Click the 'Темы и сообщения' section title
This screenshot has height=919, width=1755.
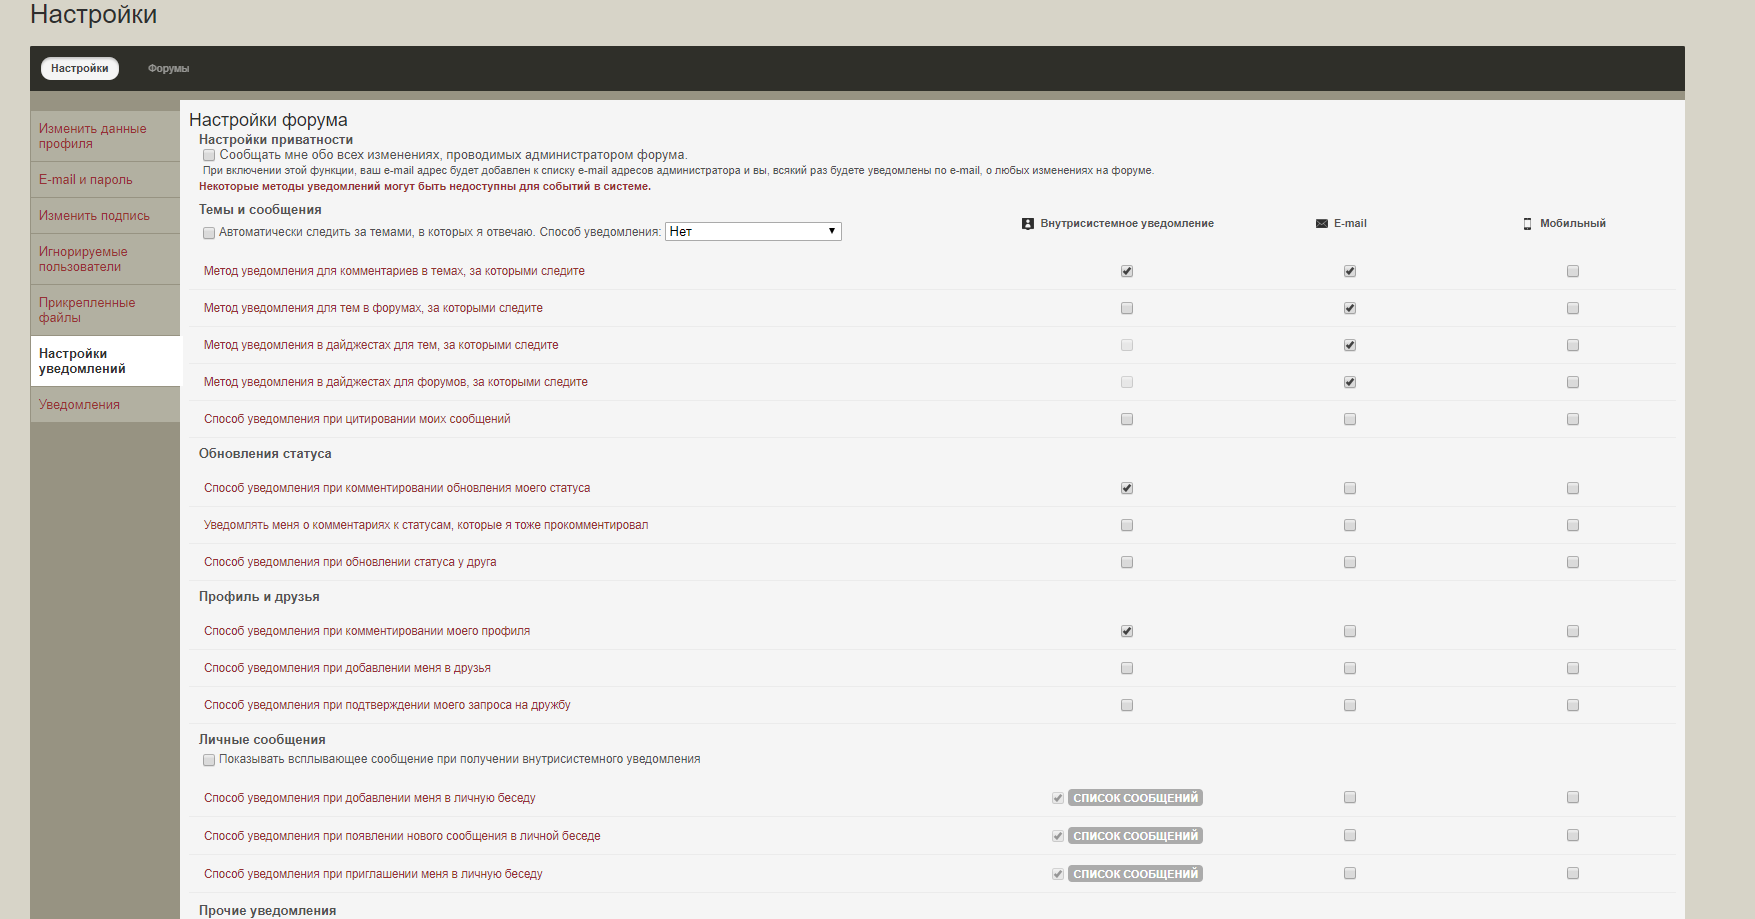(x=260, y=210)
